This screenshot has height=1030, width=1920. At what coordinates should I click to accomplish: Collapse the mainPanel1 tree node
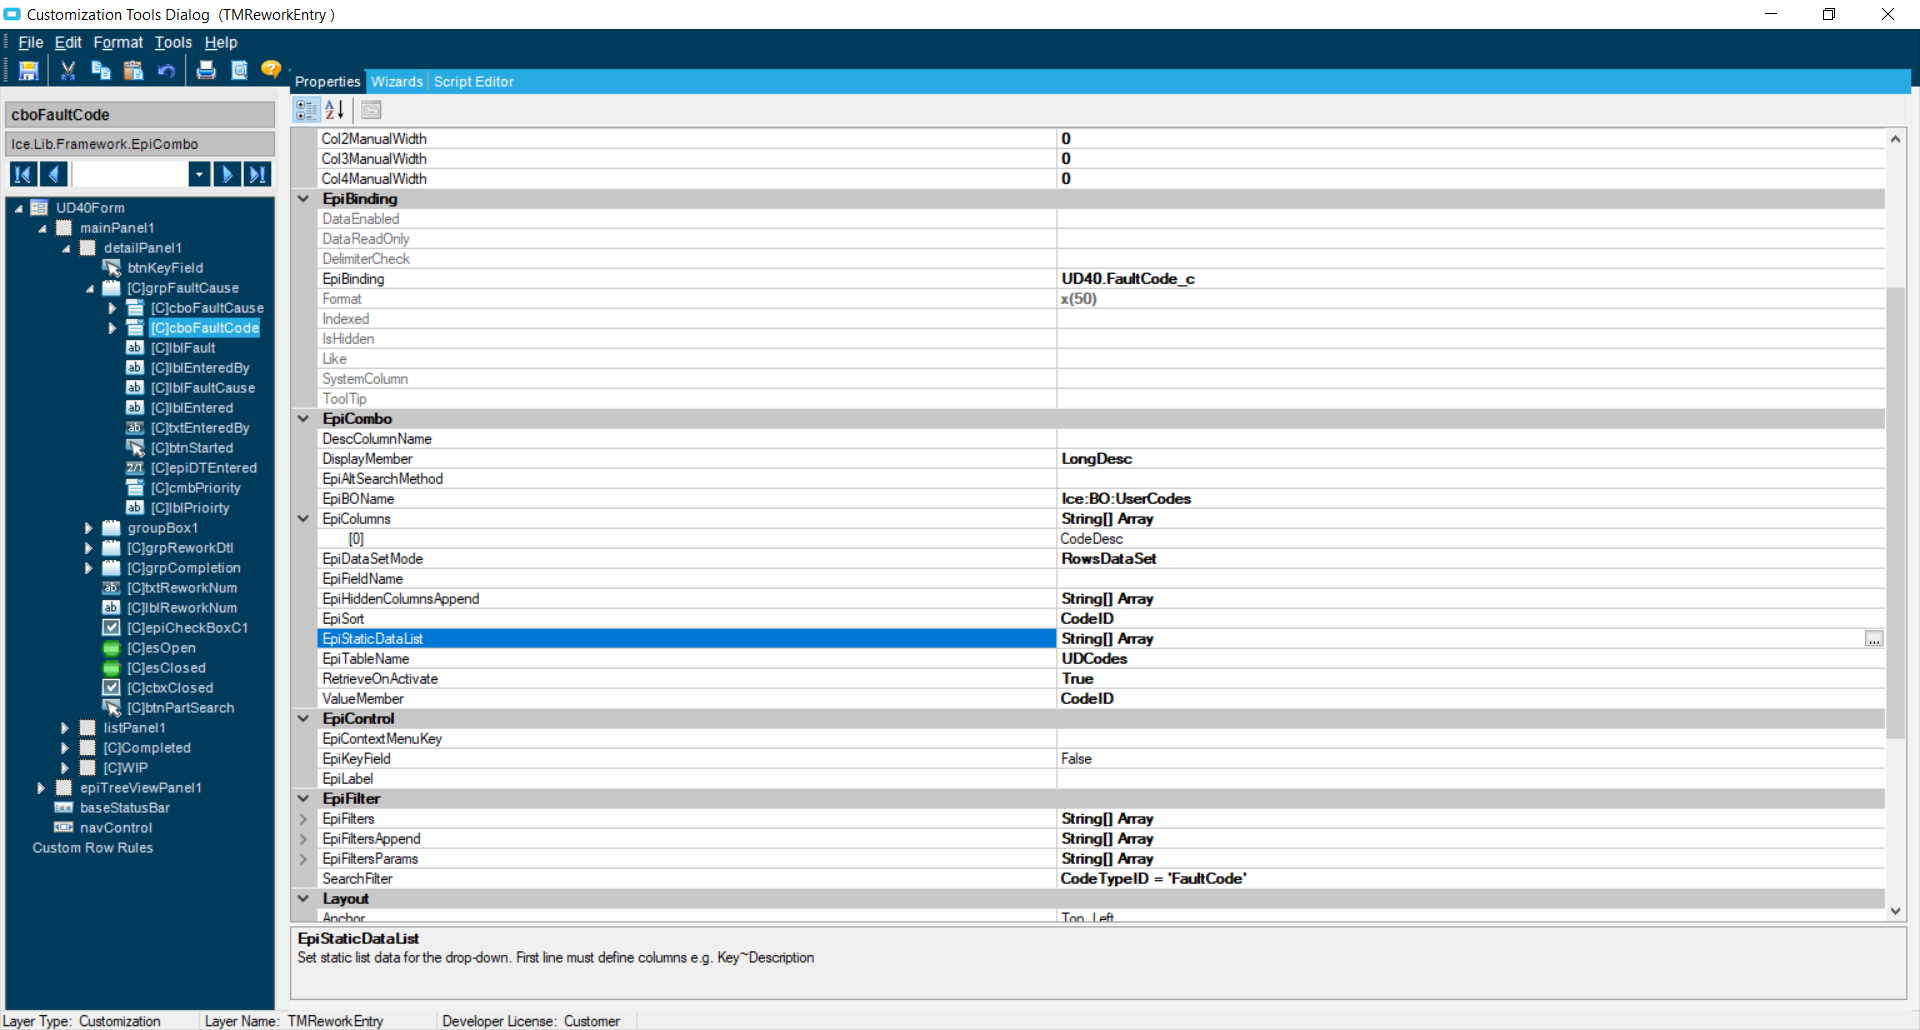(42, 228)
